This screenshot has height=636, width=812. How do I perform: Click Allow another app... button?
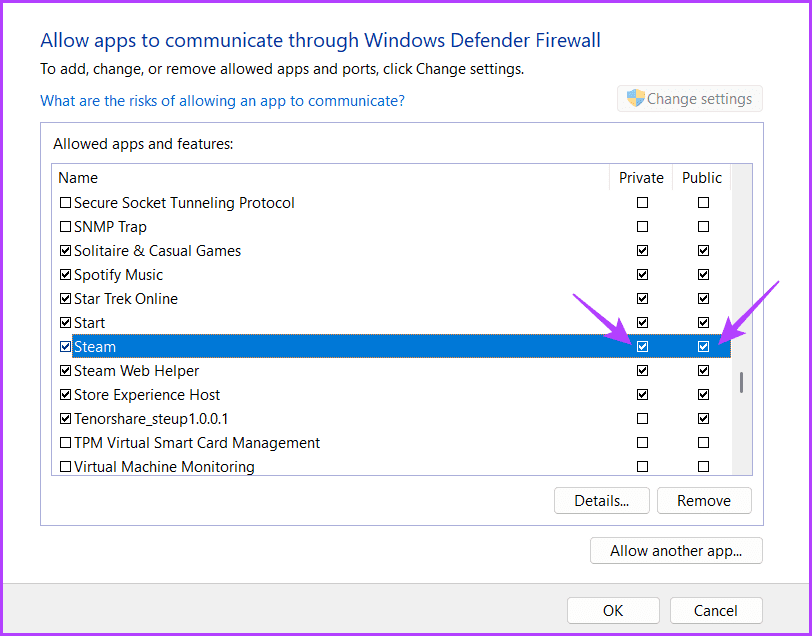676,551
